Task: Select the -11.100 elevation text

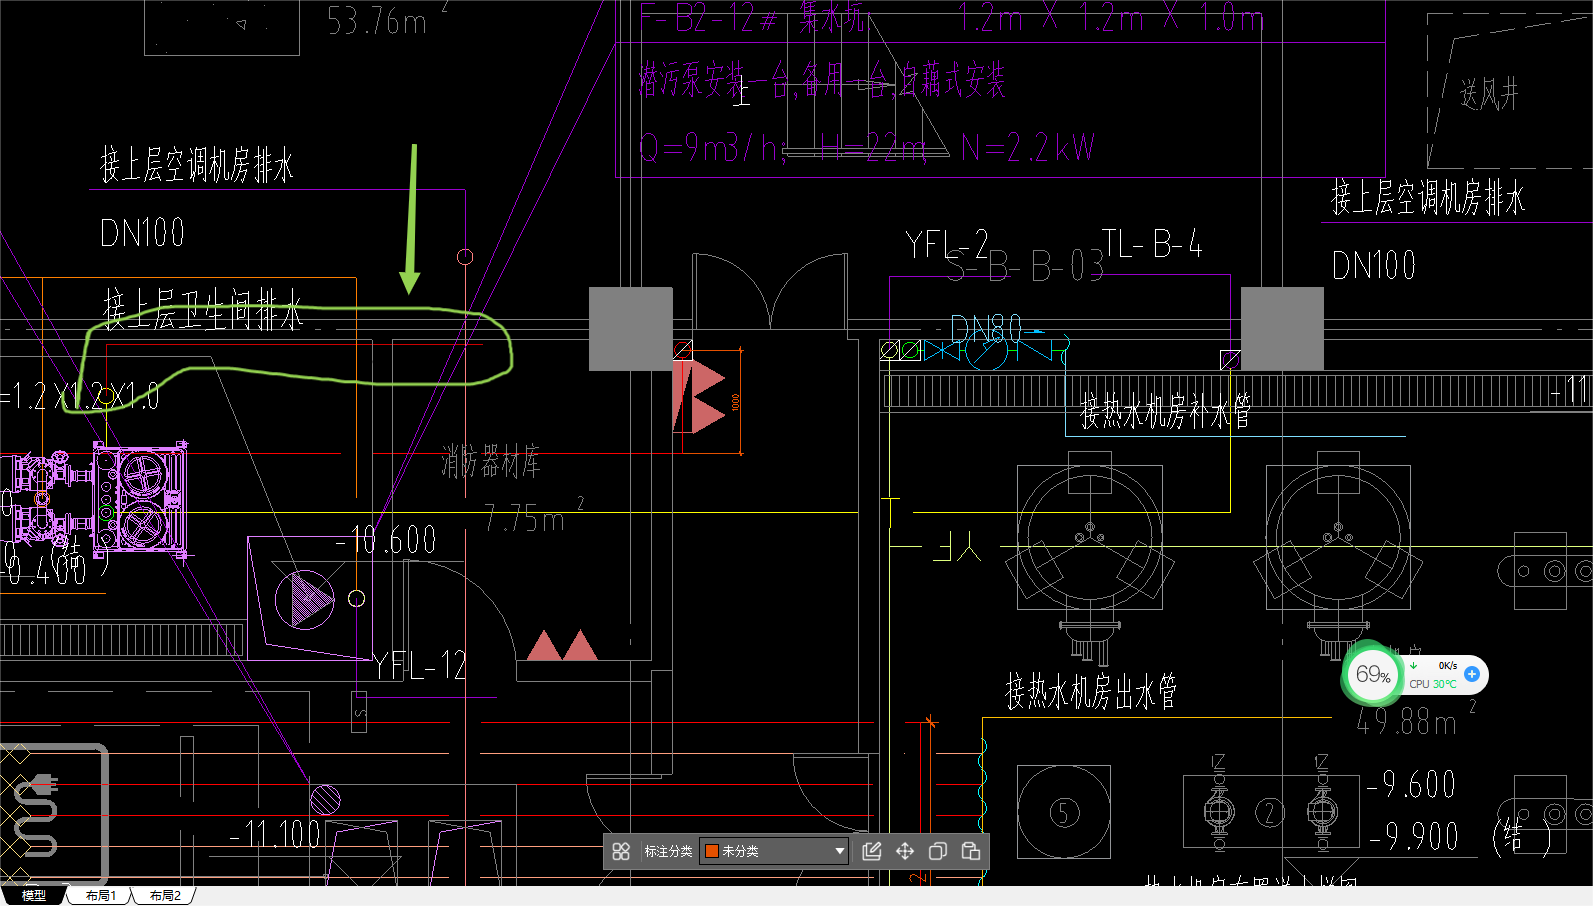Action: [x=275, y=833]
